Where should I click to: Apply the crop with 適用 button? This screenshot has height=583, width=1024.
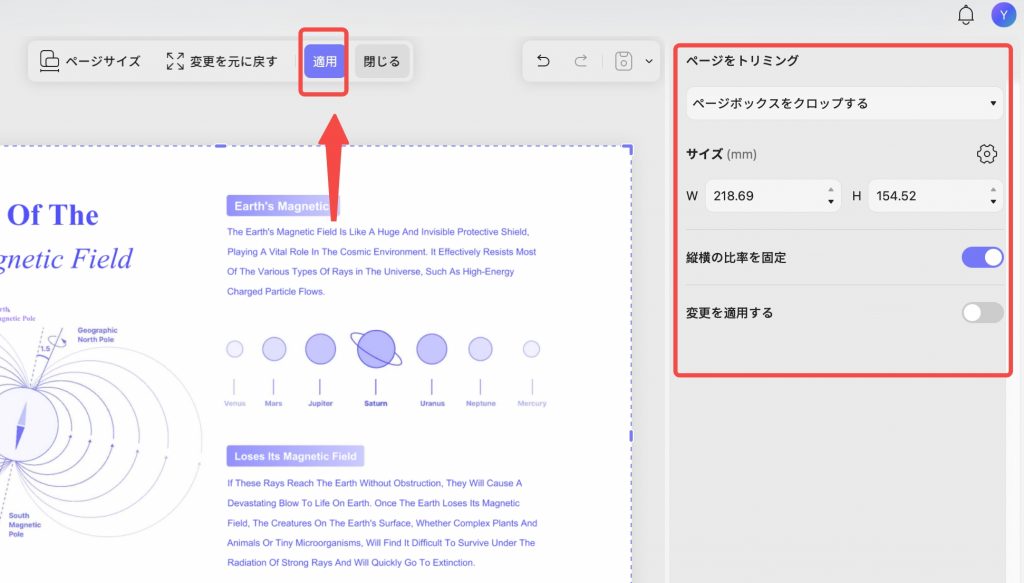[325, 61]
